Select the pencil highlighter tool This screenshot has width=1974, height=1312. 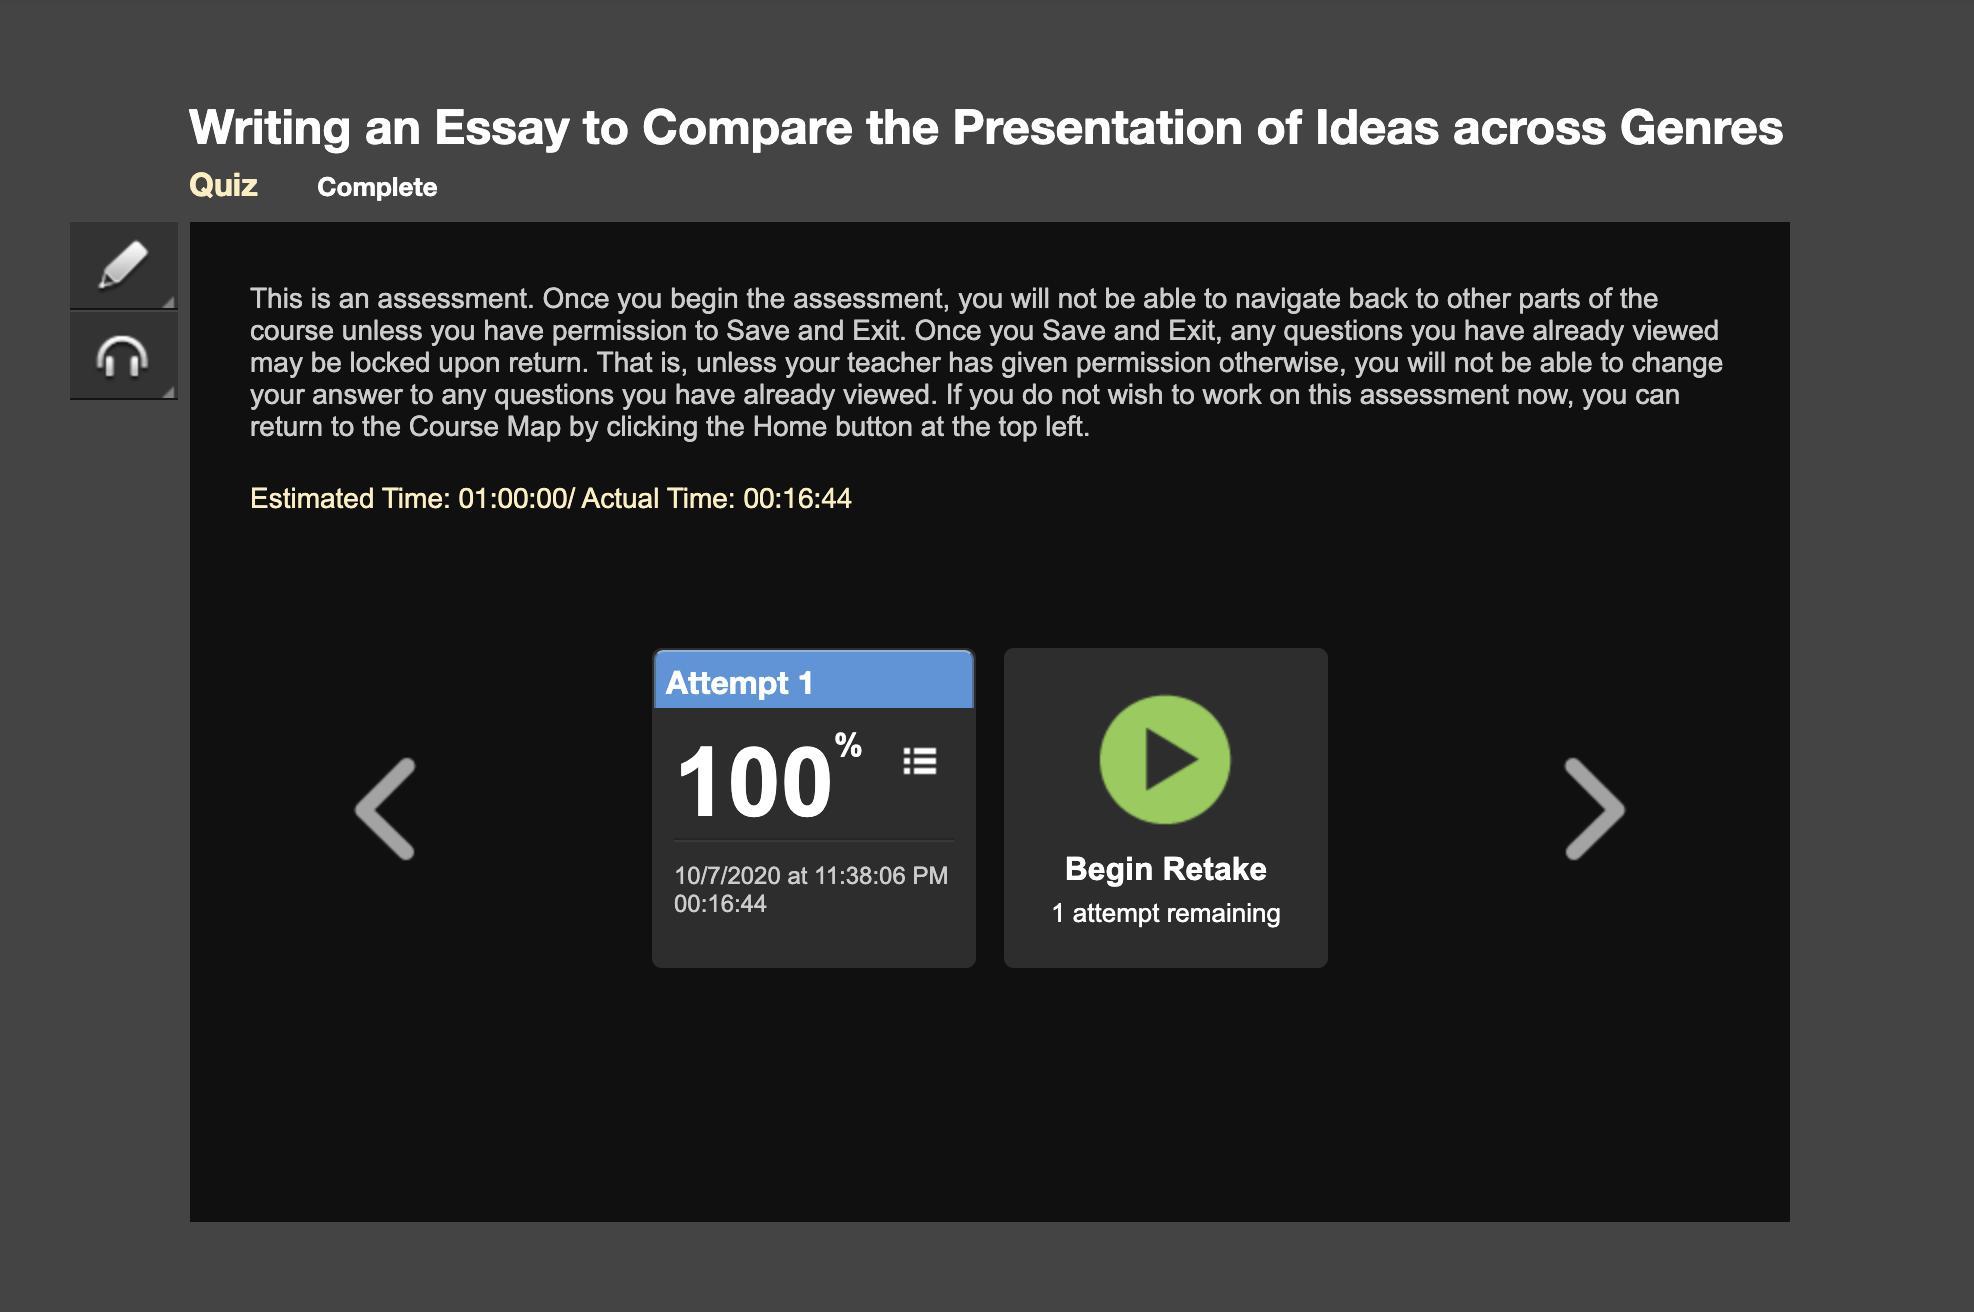click(x=123, y=265)
